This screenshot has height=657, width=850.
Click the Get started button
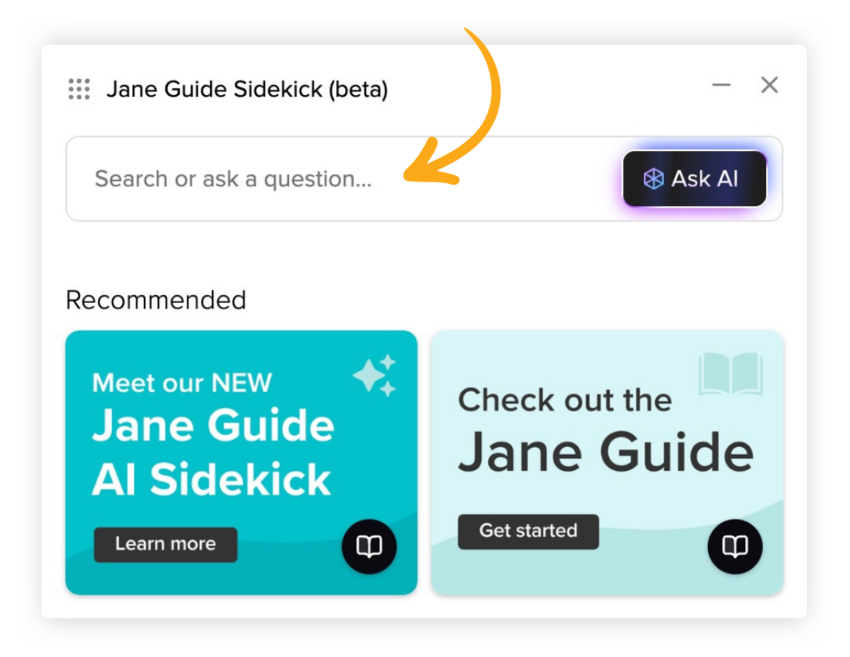pos(528,531)
